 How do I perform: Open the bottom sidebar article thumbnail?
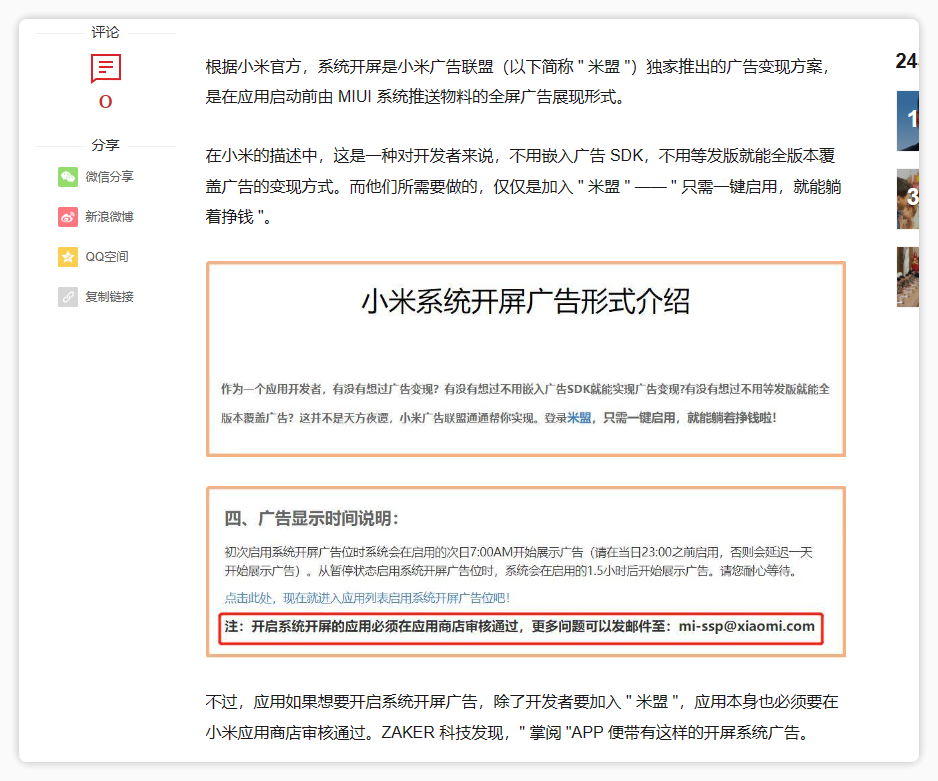point(907,277)
